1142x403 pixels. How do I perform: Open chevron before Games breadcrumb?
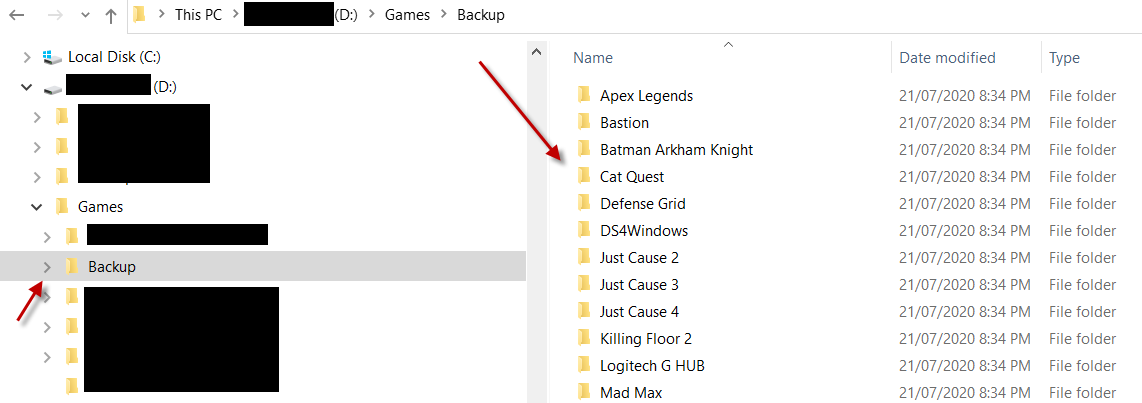(371, 15)
